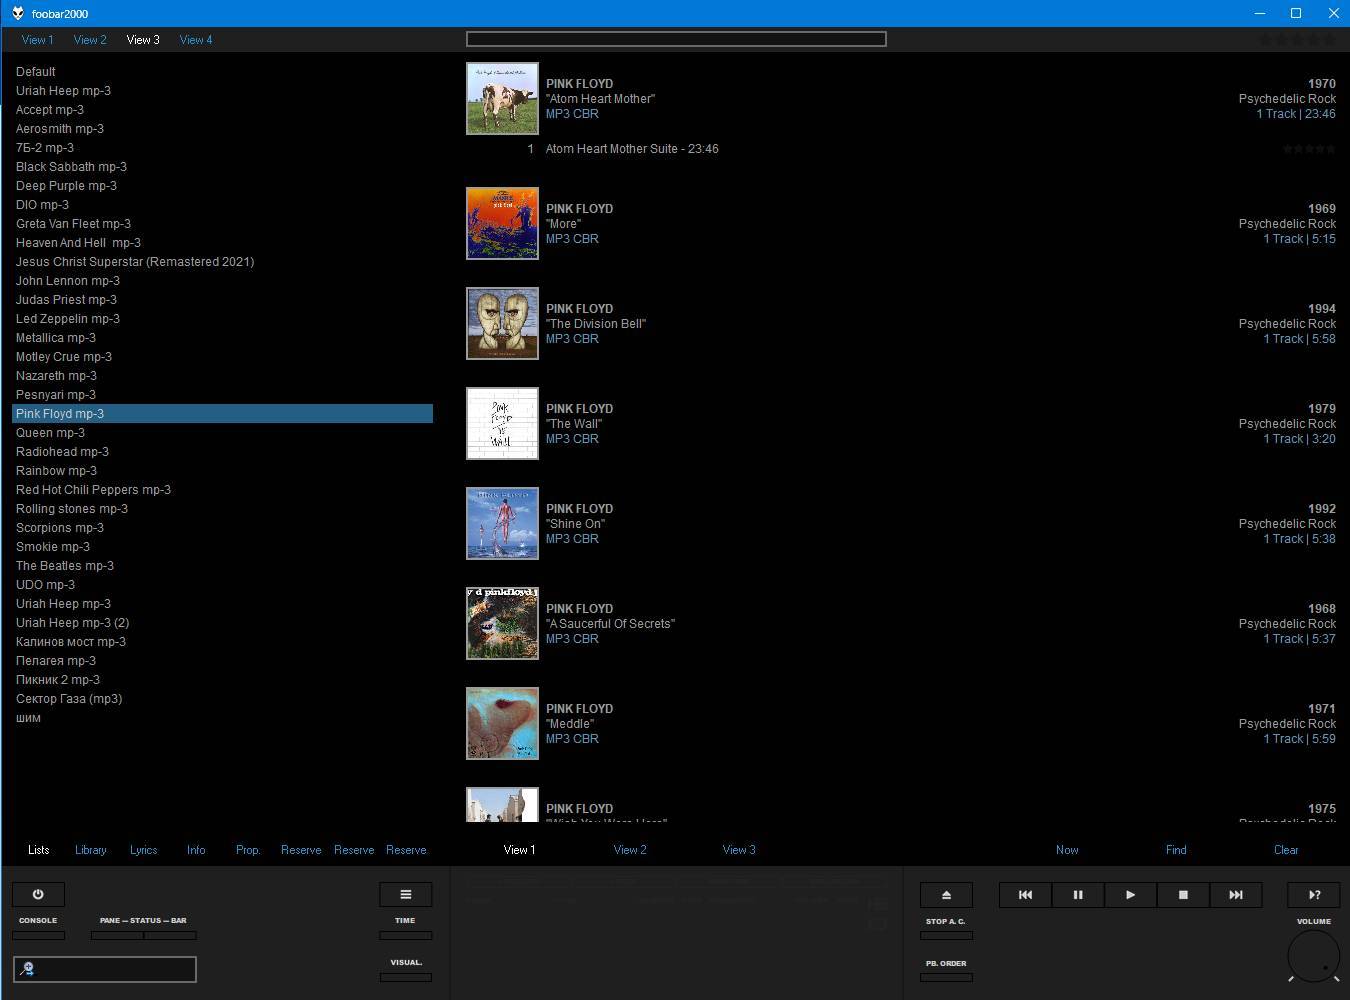
Task: Toggle the Time display button
Action: tap(405, 935)
